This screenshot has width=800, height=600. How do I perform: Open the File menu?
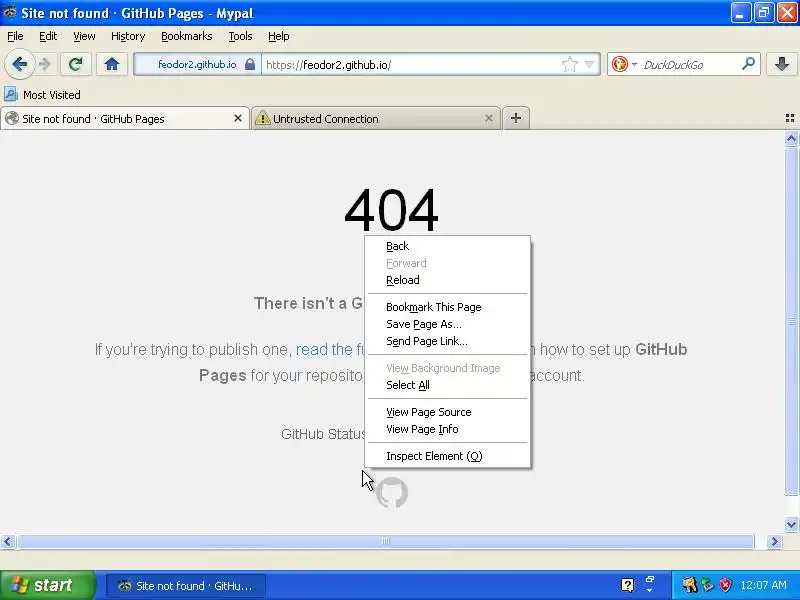point(15,36)
